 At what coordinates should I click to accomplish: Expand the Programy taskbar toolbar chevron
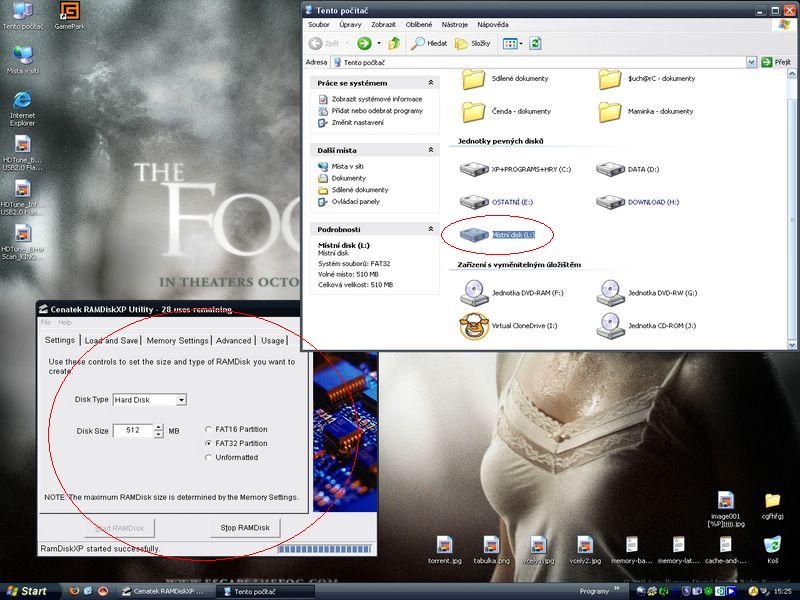(617, 589)
